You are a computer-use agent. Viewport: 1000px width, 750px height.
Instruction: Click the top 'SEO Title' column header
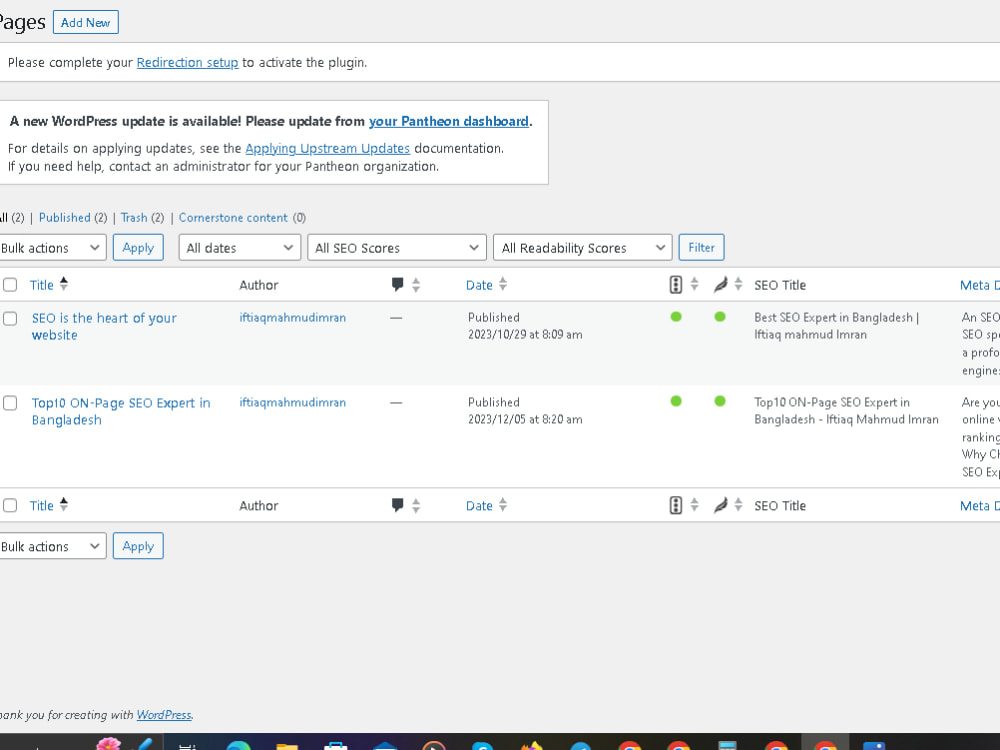pos(780,285)
